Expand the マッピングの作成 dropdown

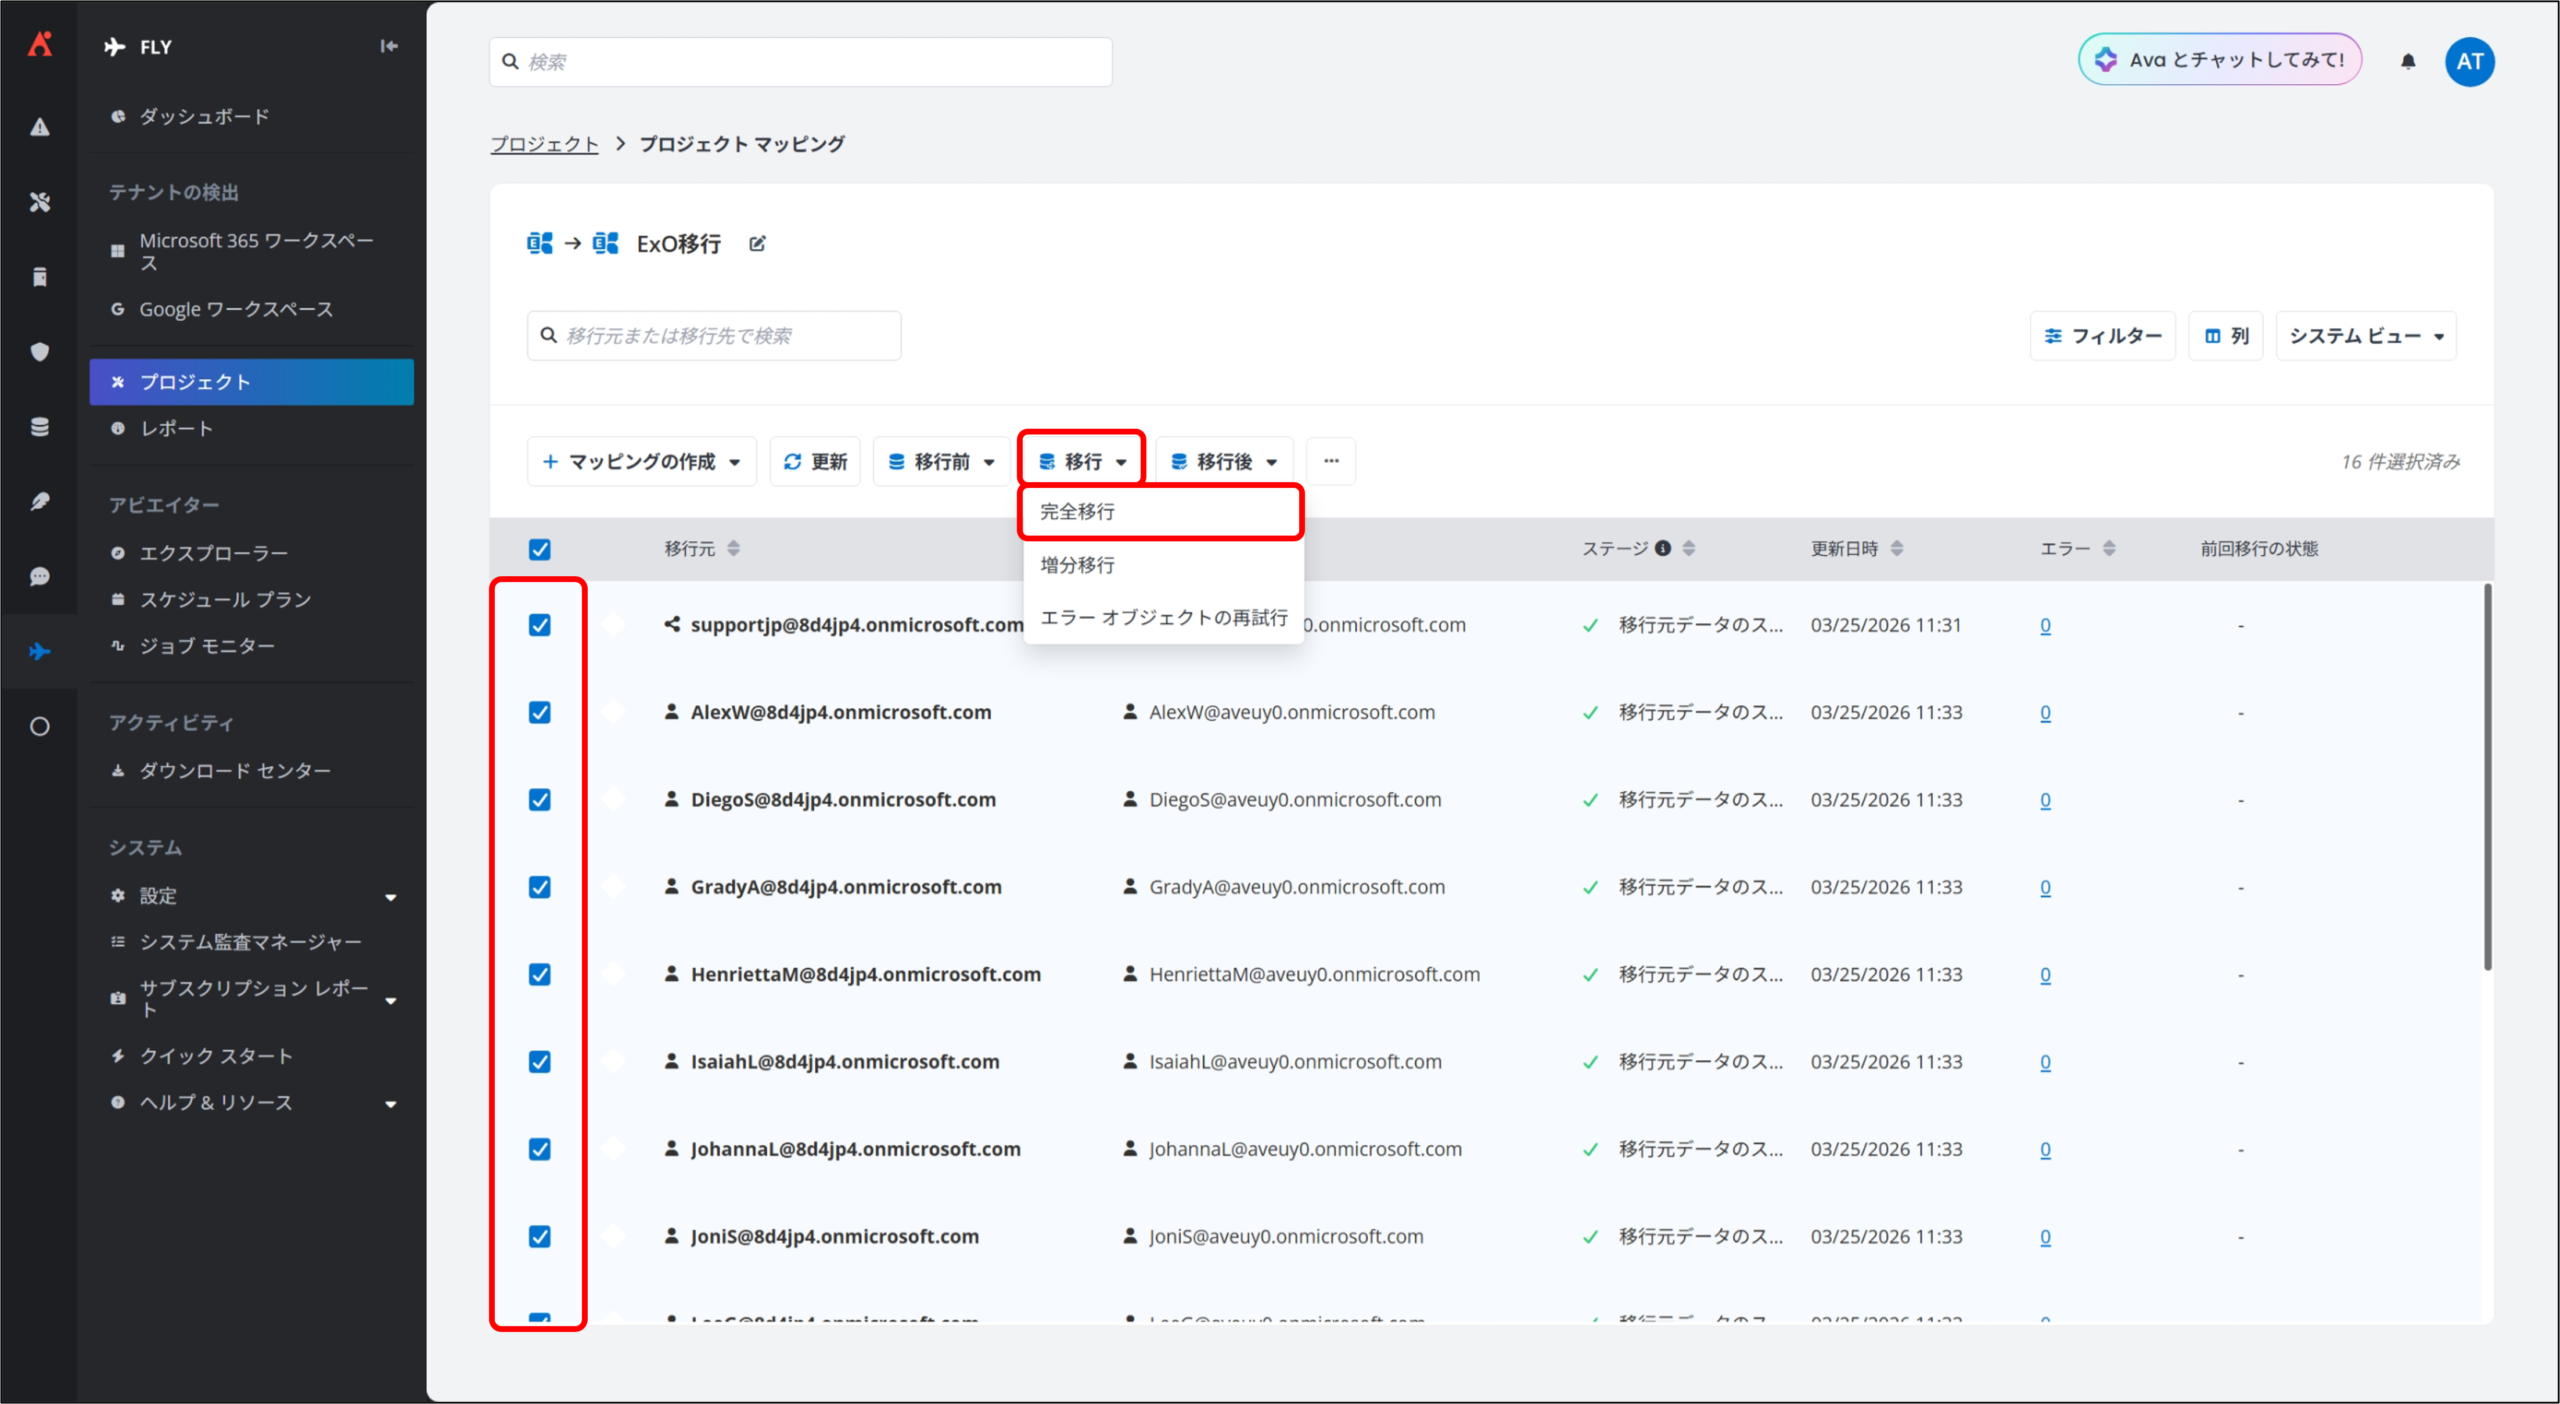click(x=641, y=461)
